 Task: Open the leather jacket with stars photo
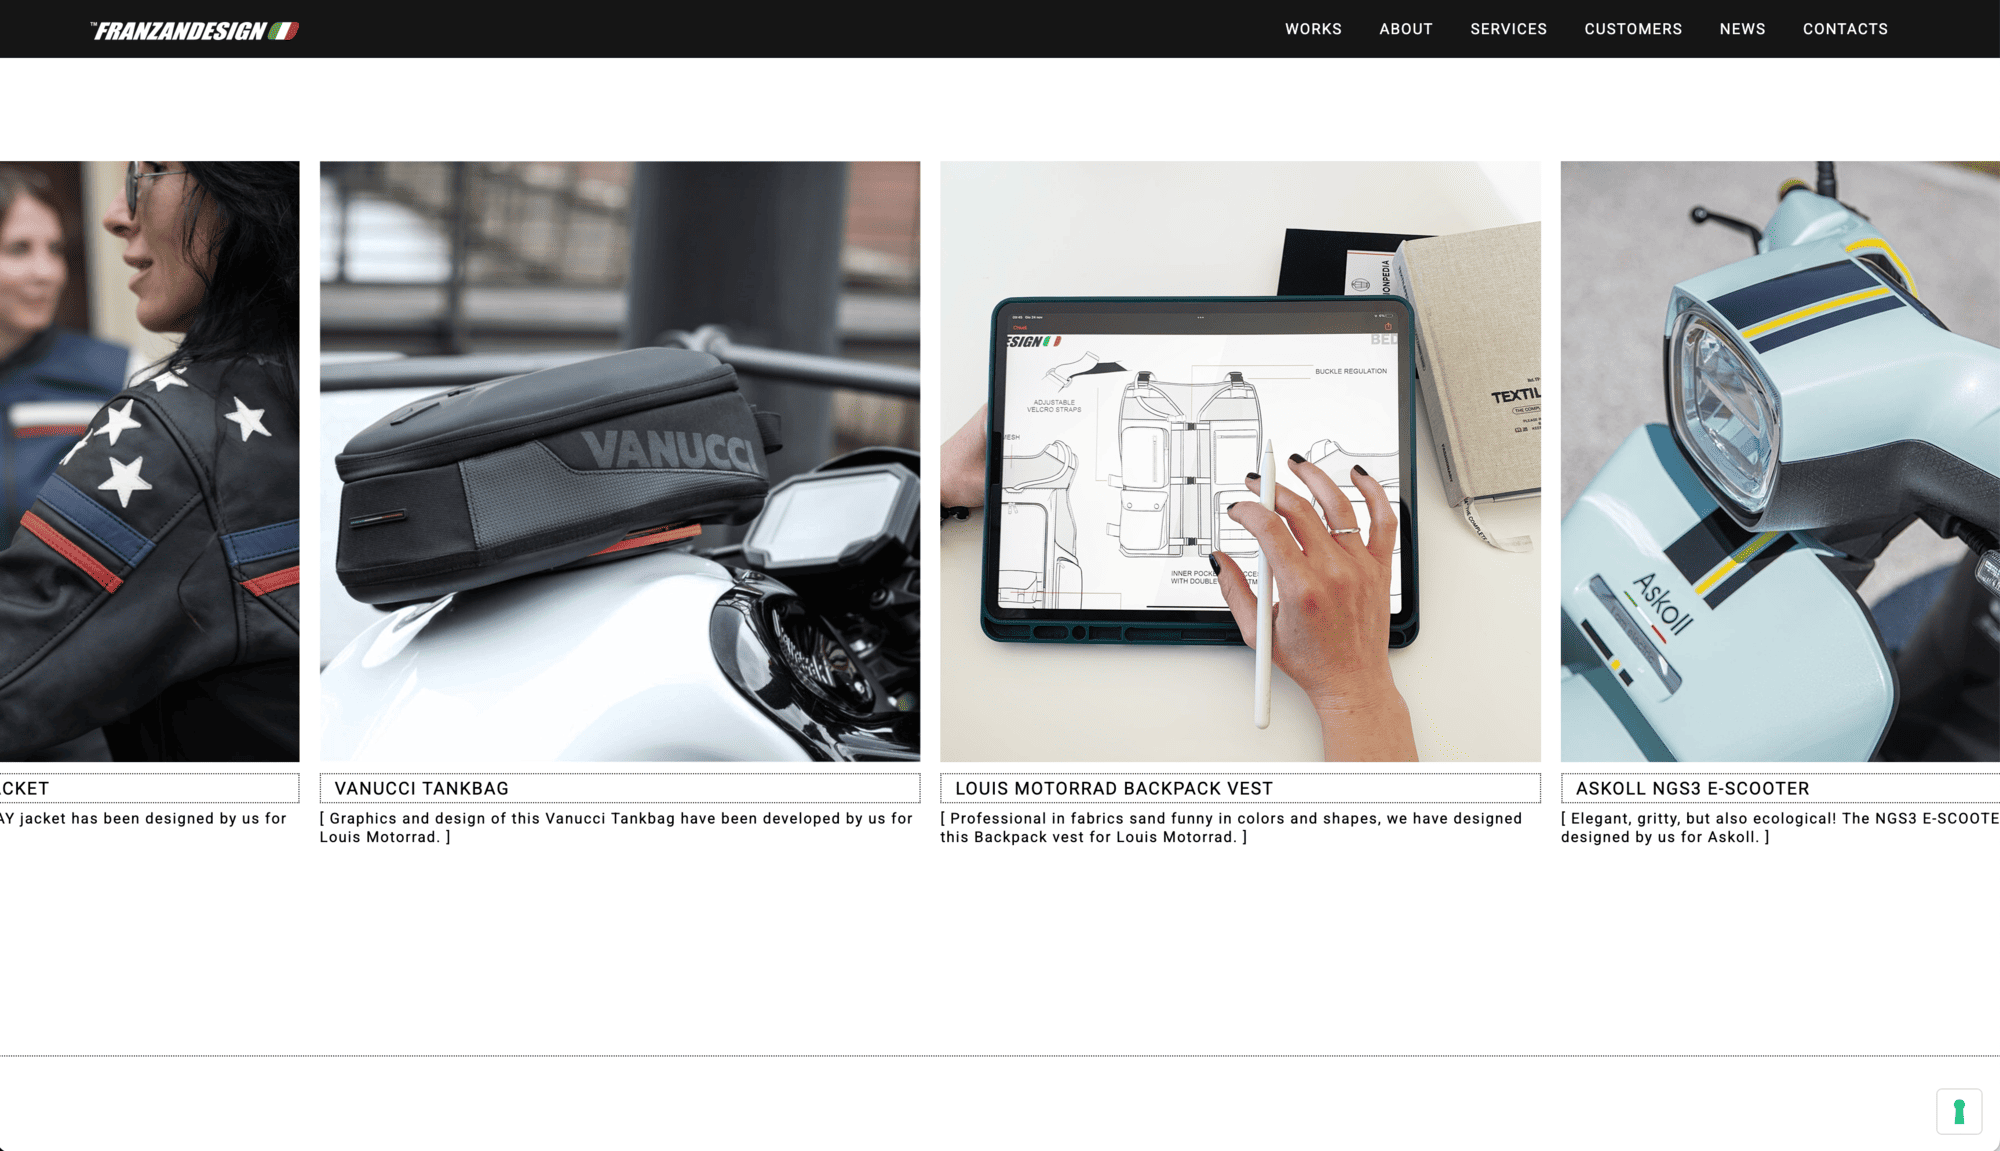click(150, 461)
